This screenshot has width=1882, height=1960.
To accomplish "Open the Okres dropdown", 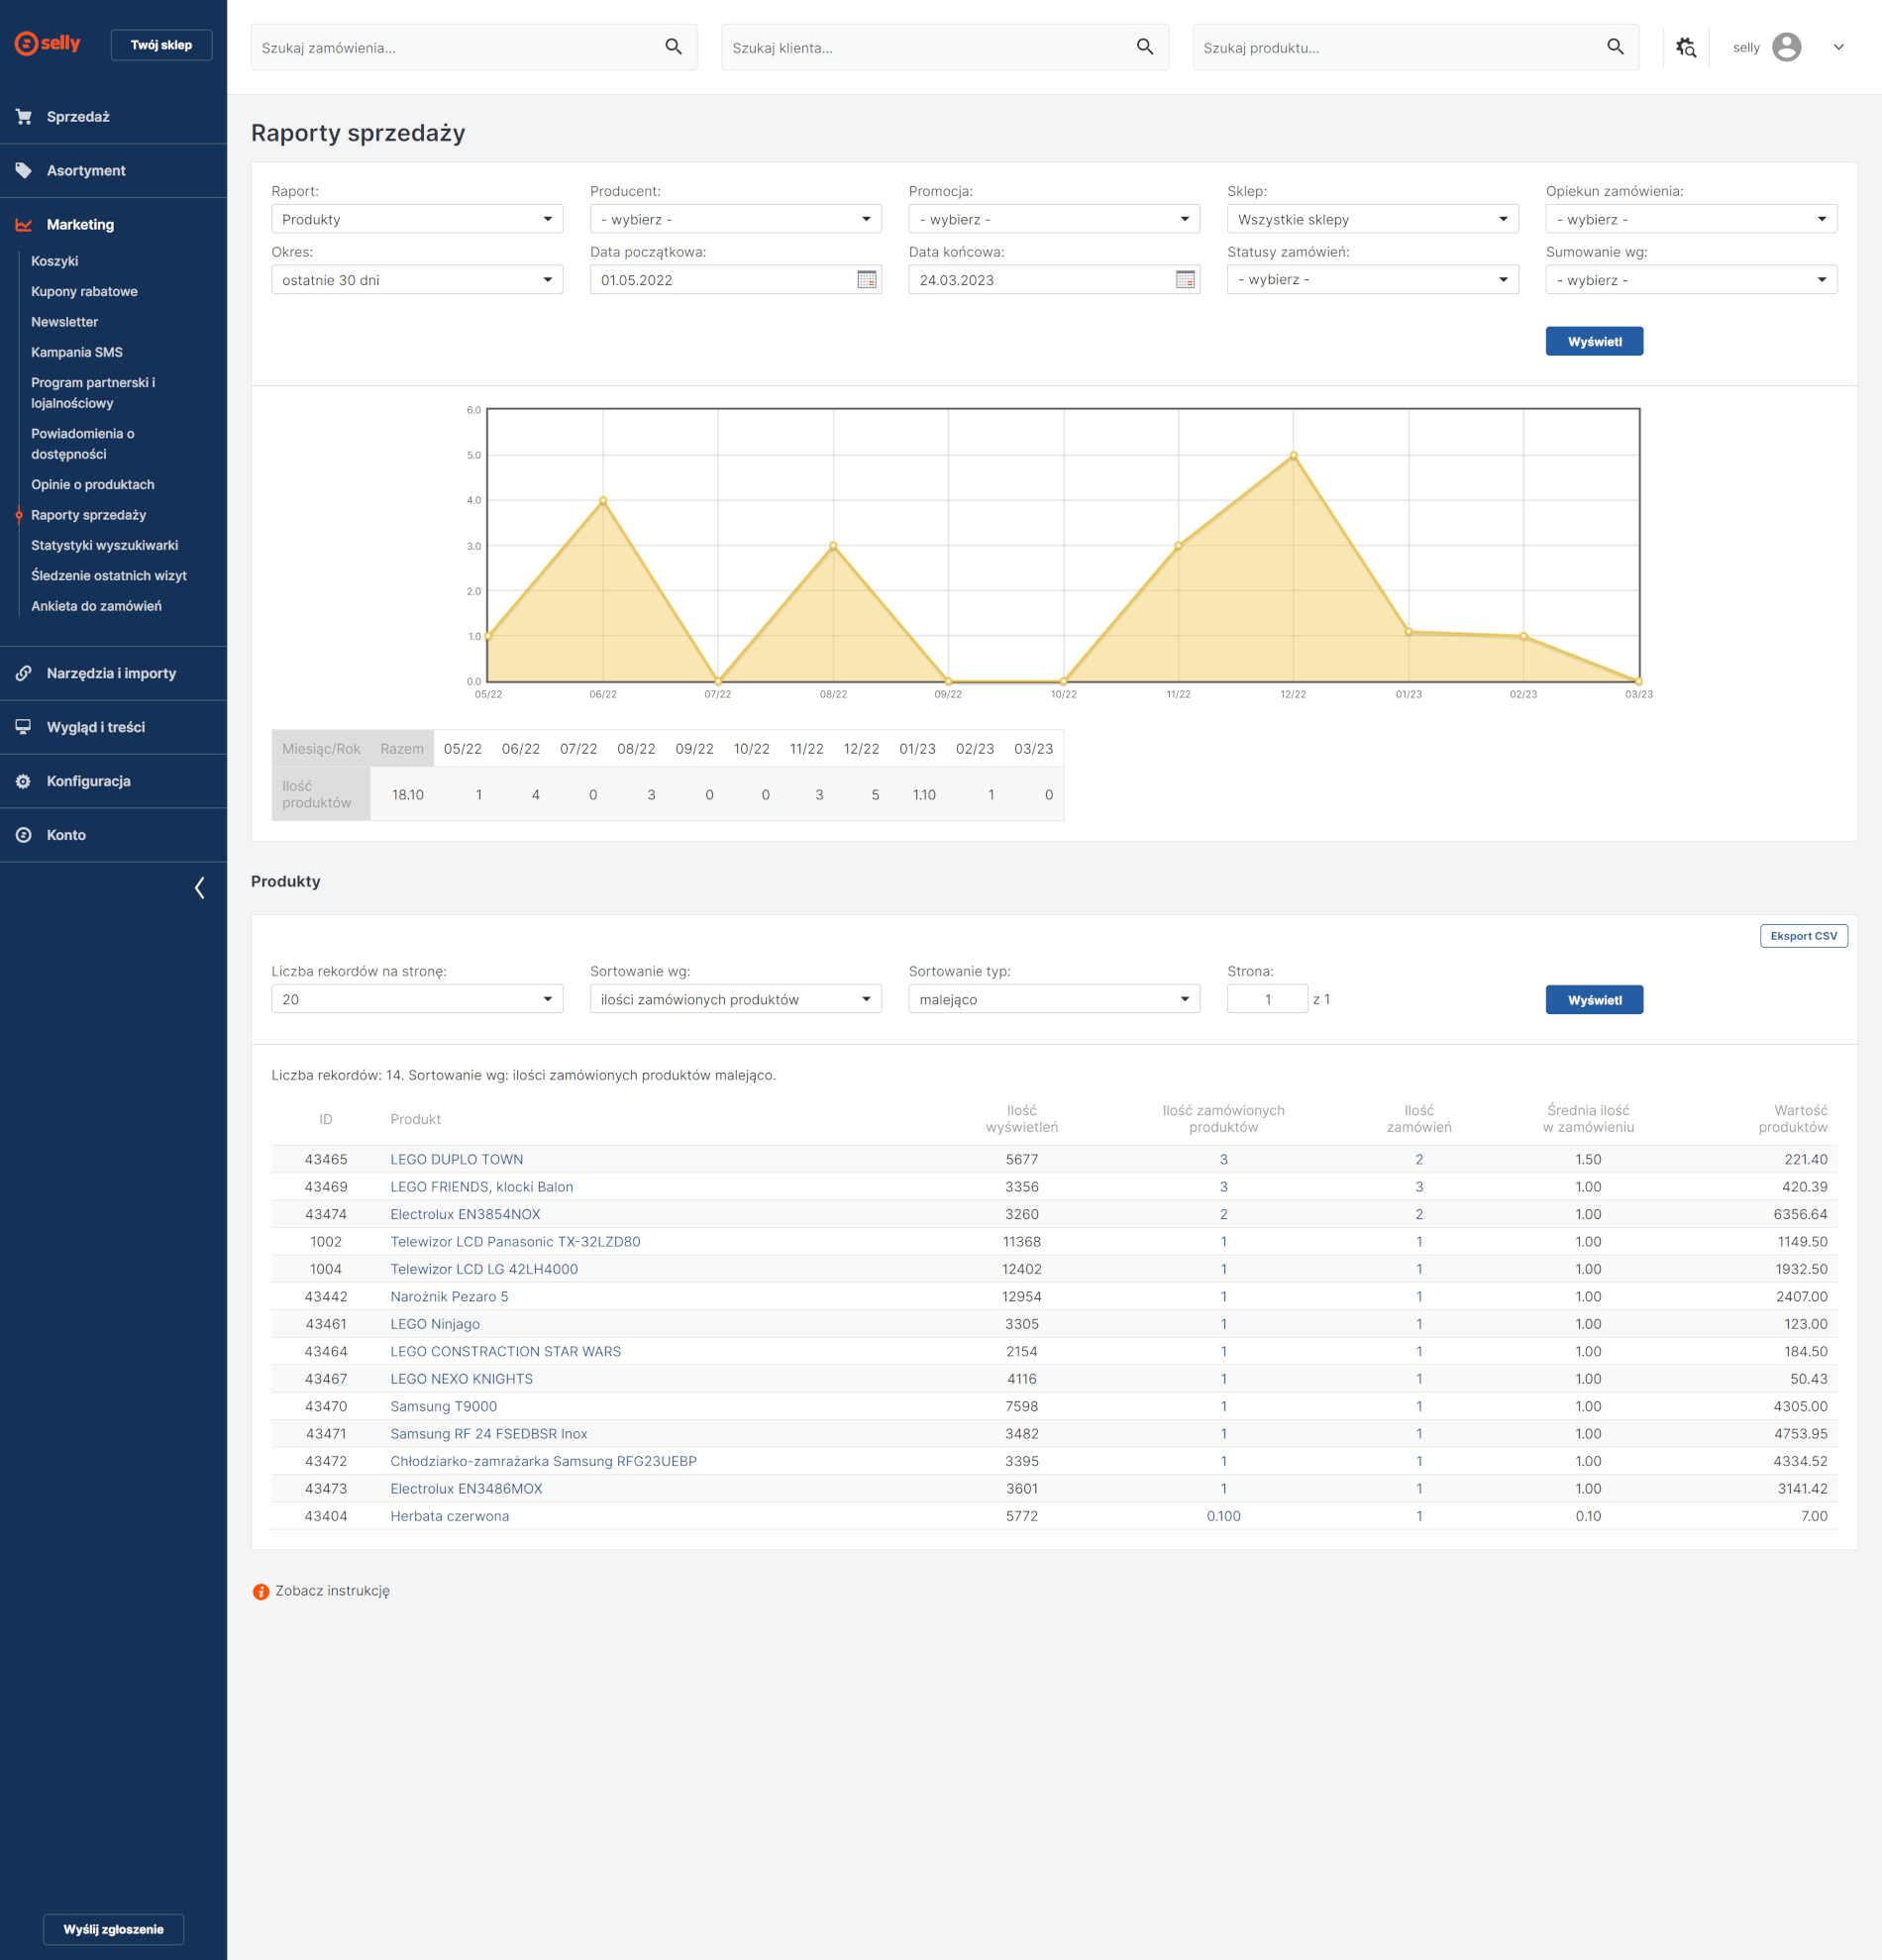I will coord(417,280).
